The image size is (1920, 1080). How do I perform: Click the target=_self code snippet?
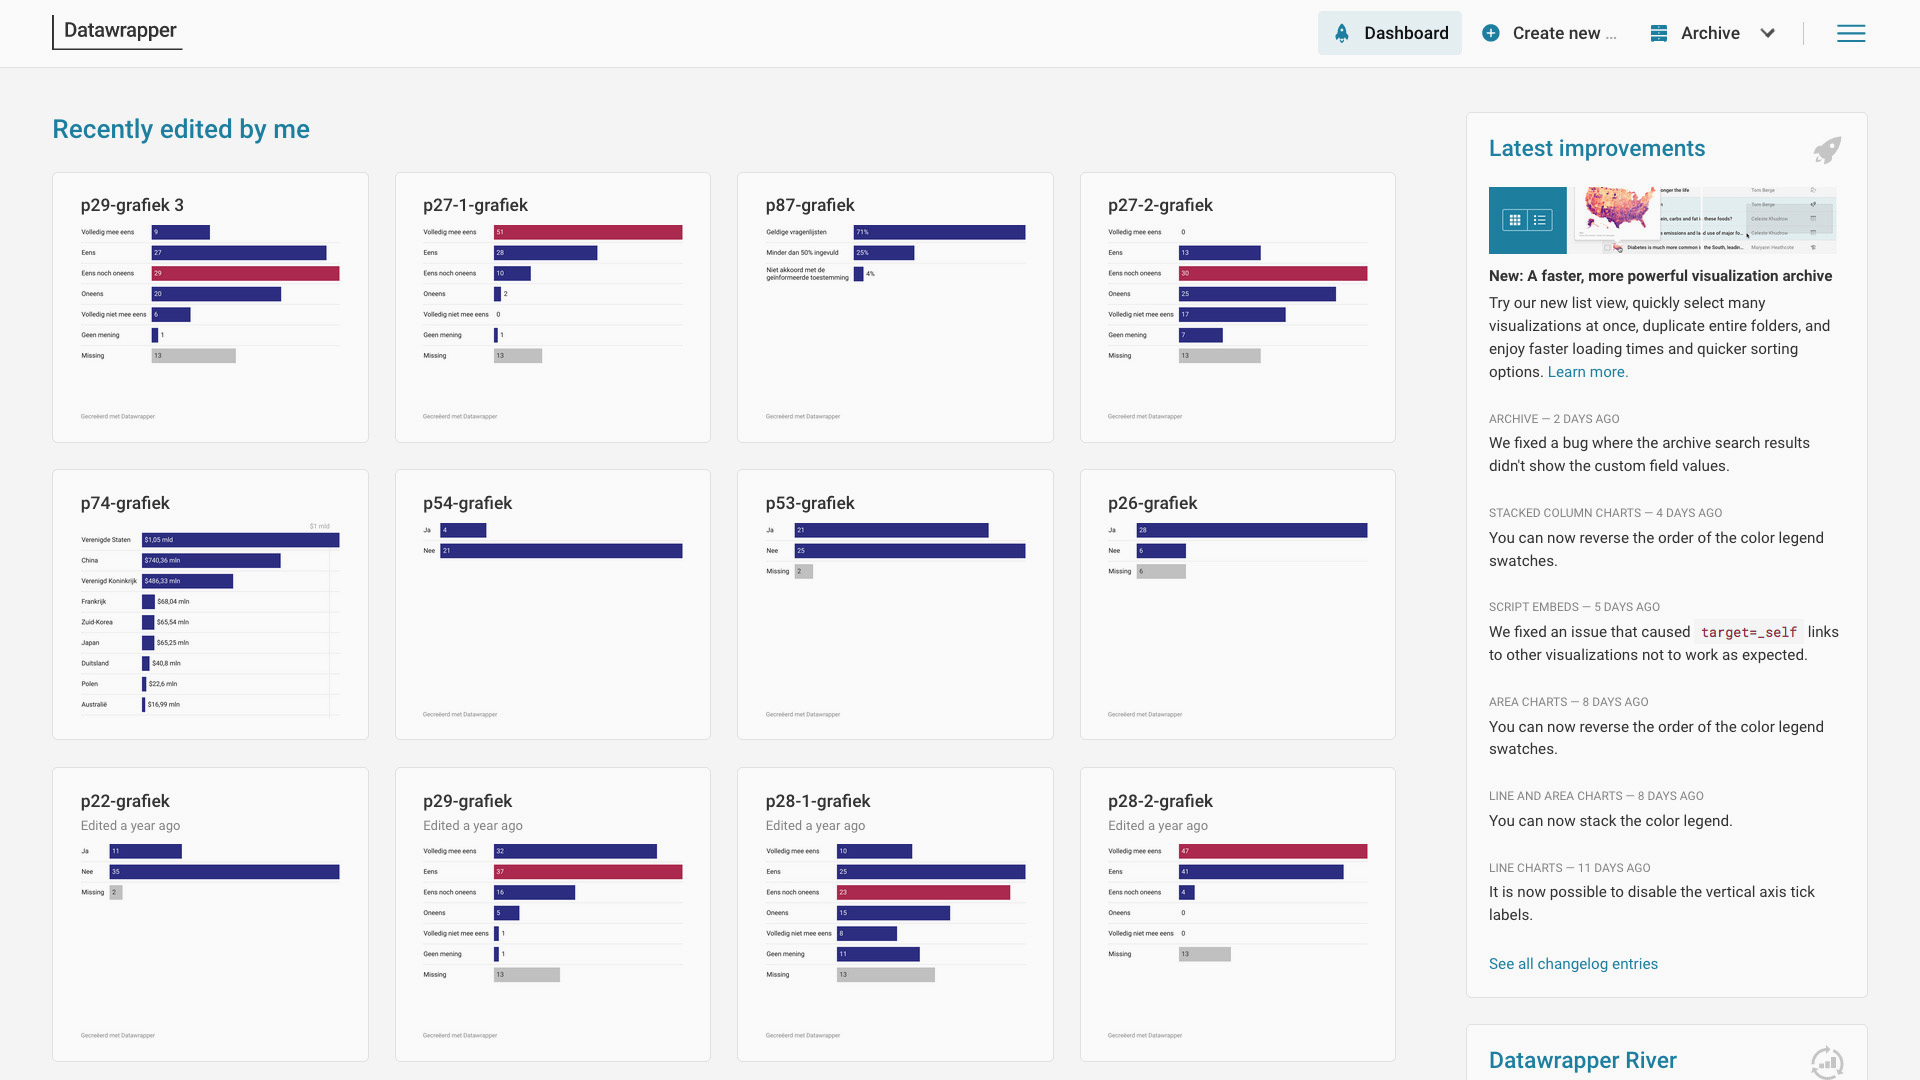(1748, 632)
